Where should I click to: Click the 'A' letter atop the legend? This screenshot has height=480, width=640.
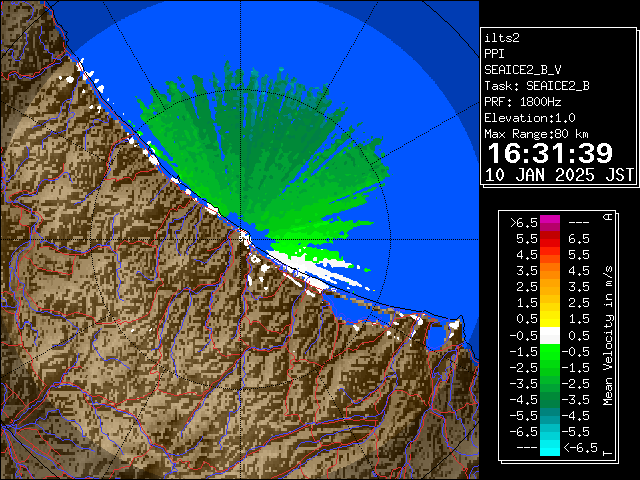pyautogui.click(x=608, y=217)
